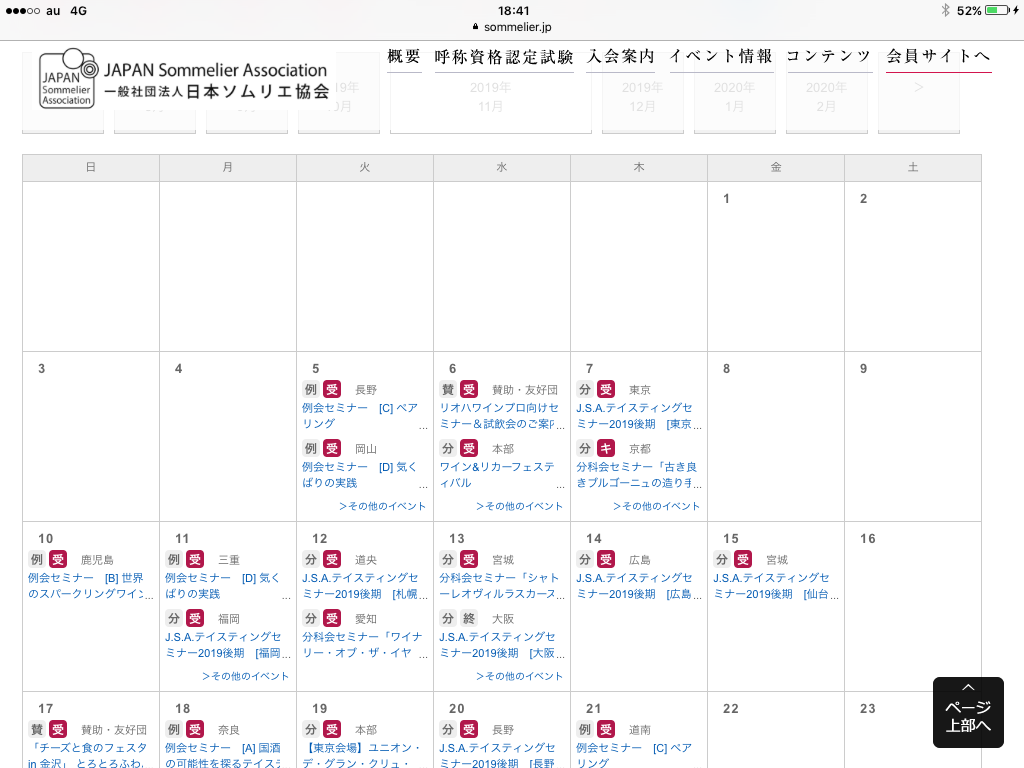Open the イベント情報 menu item
Screen dimensions: 1024x768
(721, 57)
